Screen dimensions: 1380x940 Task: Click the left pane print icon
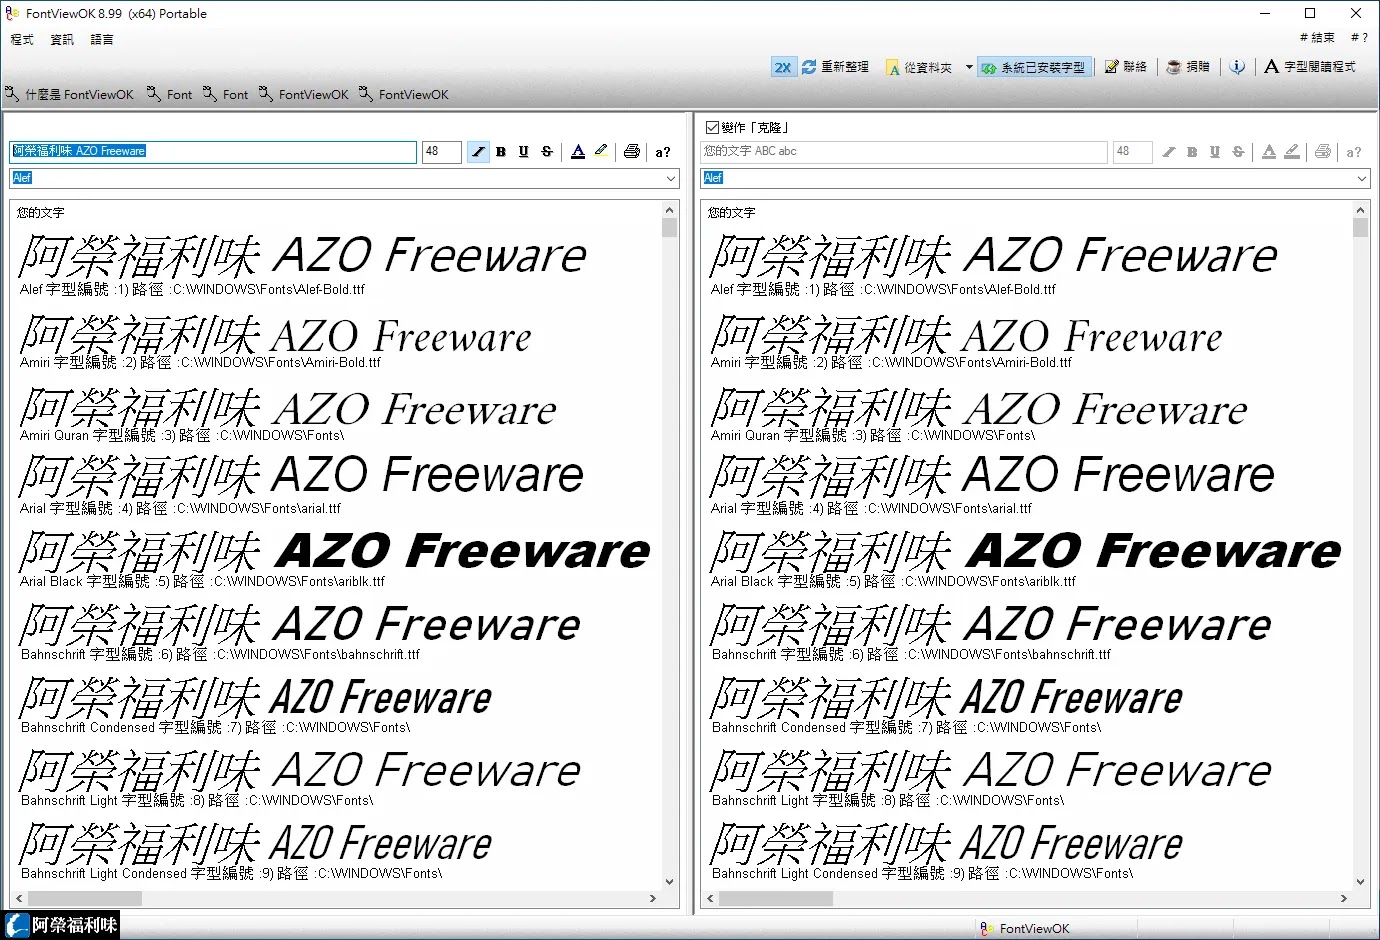(632, 152)
